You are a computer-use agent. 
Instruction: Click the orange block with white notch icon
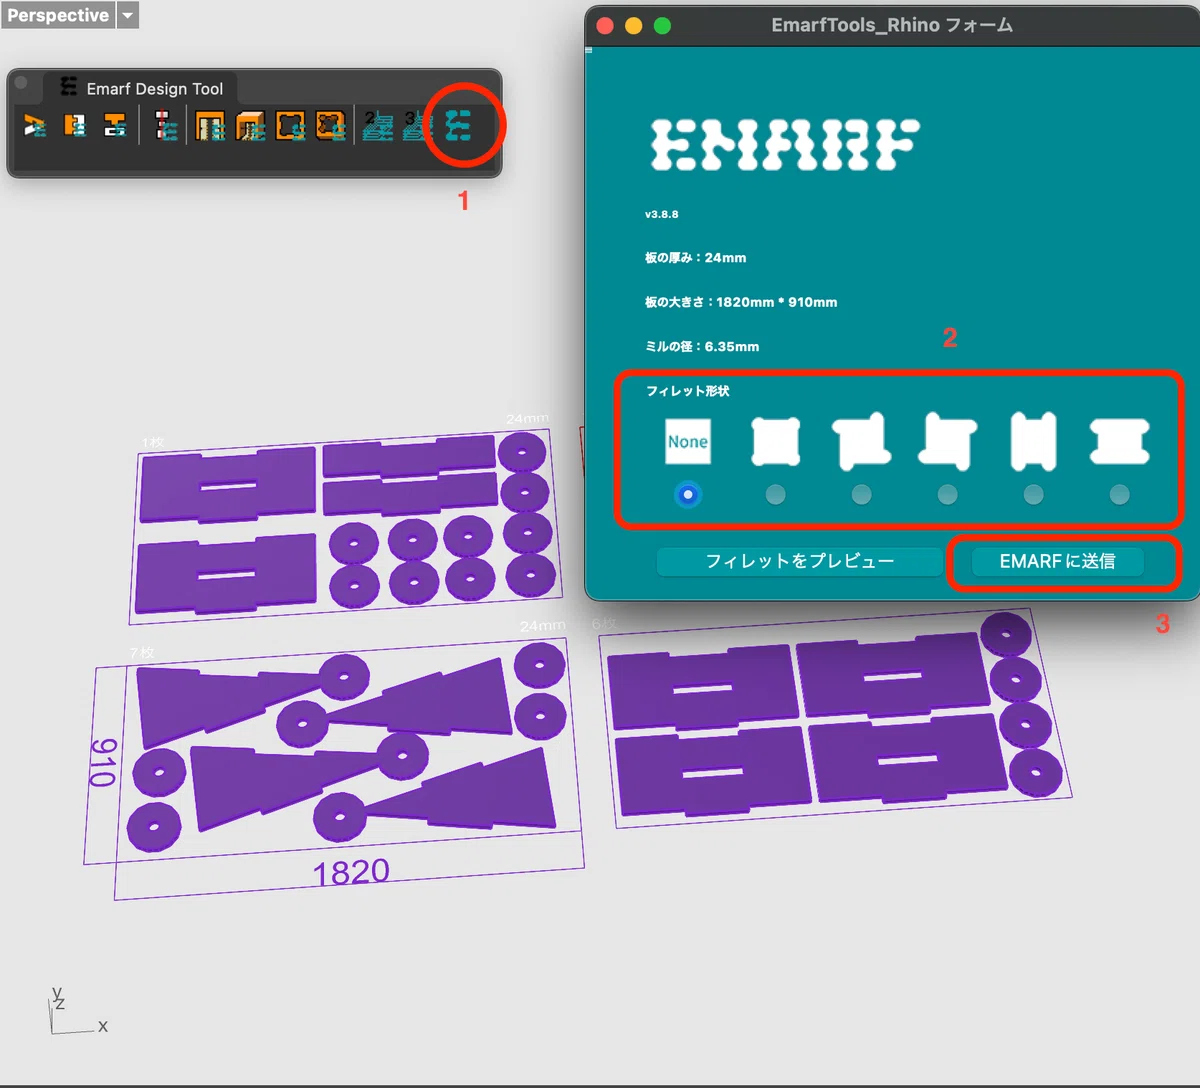pos(75,126)
